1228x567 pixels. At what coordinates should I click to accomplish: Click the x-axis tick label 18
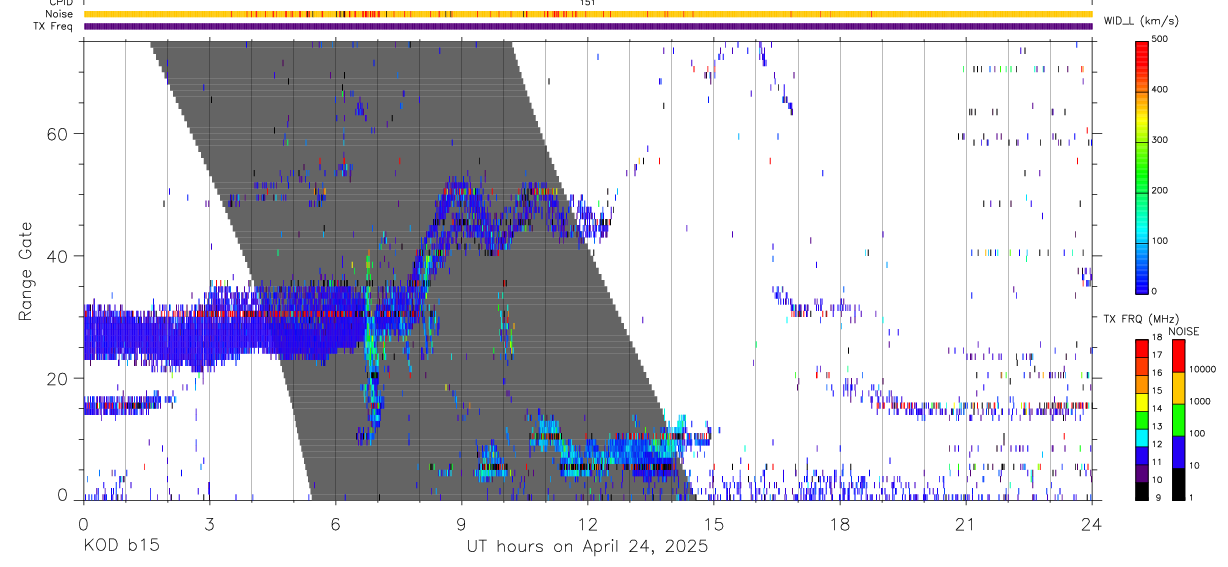pyautogui.click(x=839, y=523)
